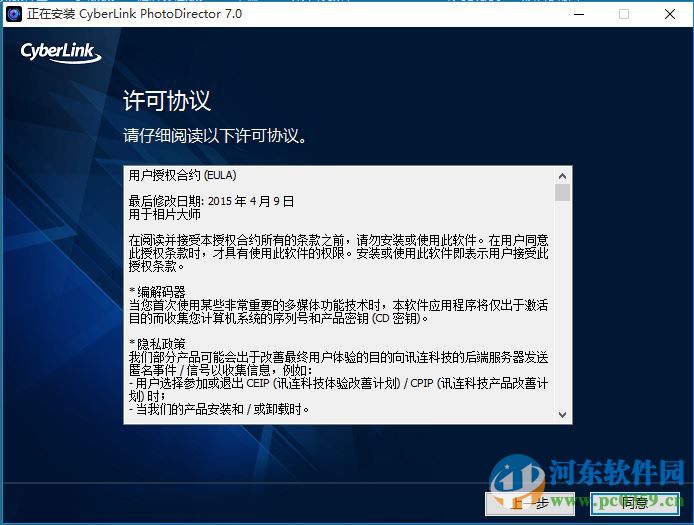
Task: Click the '- 当我们的产品安装和 / 或卸载时。' line
Action: pos(219,409)
